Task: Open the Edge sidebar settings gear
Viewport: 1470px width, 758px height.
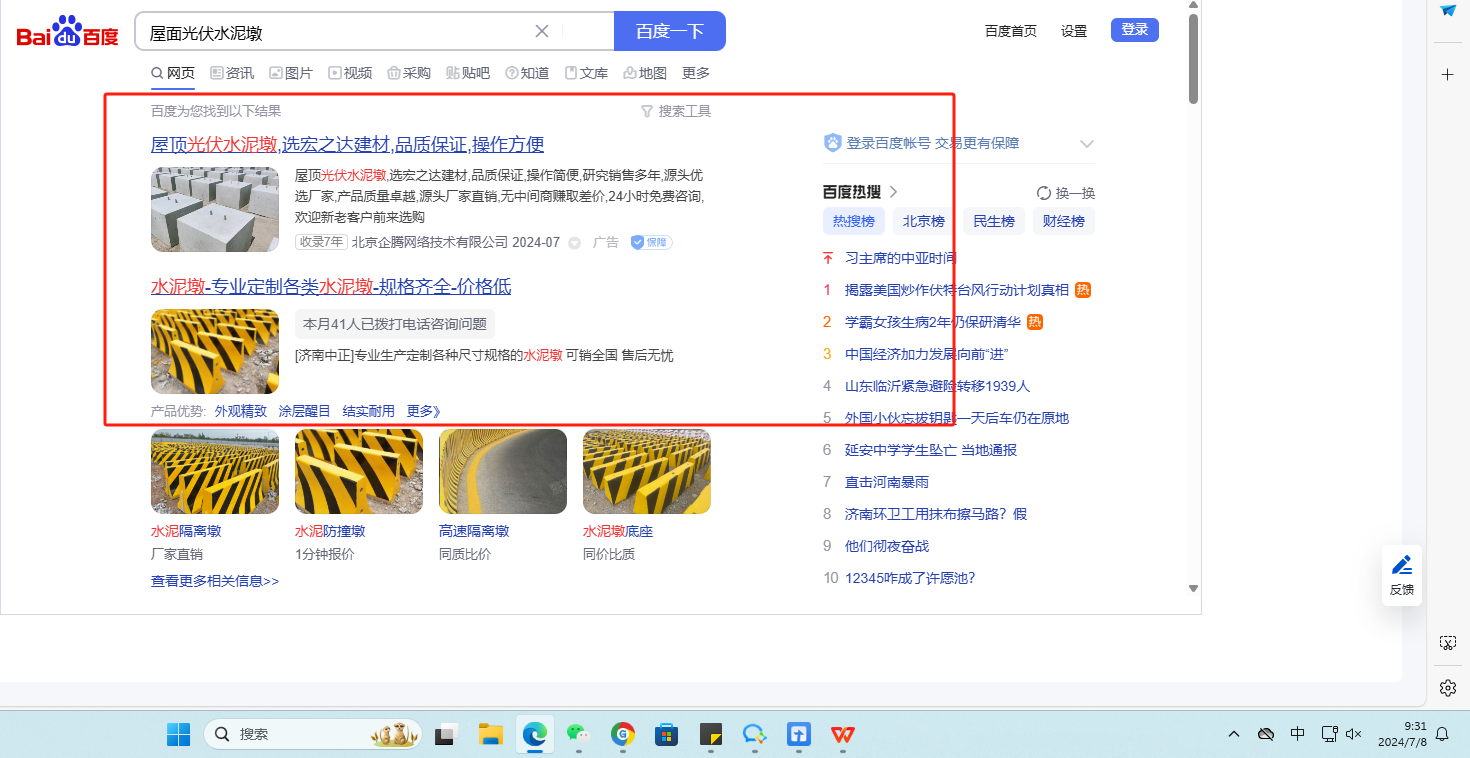Action: coord(1447,688)
